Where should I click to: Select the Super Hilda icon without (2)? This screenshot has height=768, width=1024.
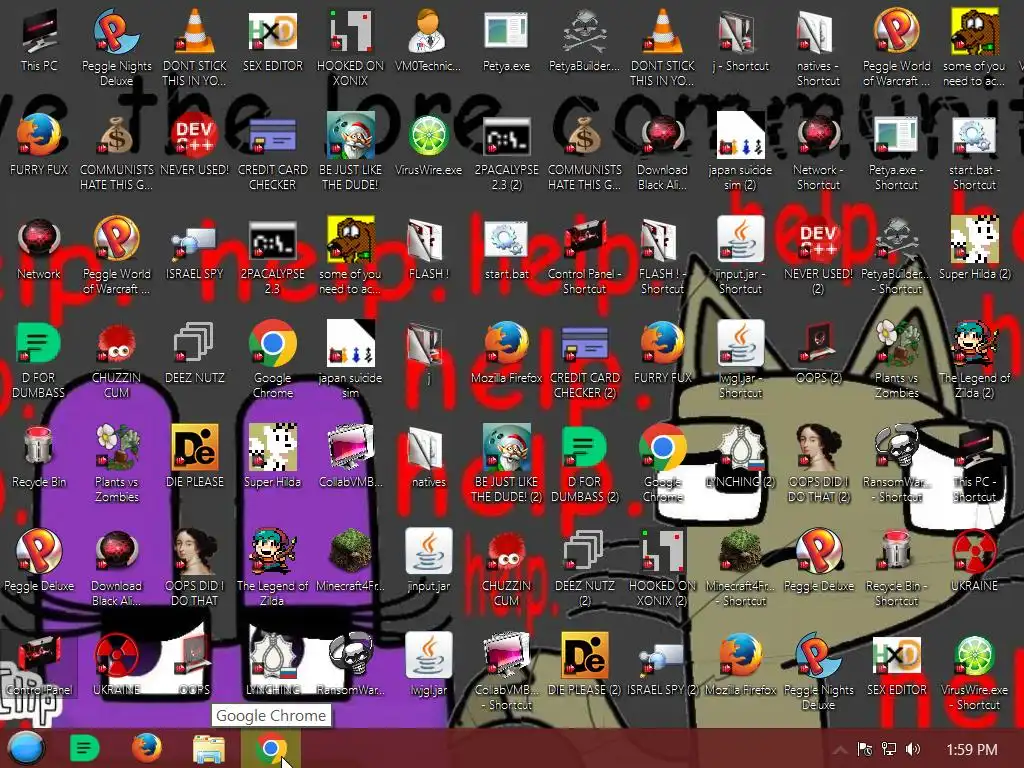click(273, 456)
